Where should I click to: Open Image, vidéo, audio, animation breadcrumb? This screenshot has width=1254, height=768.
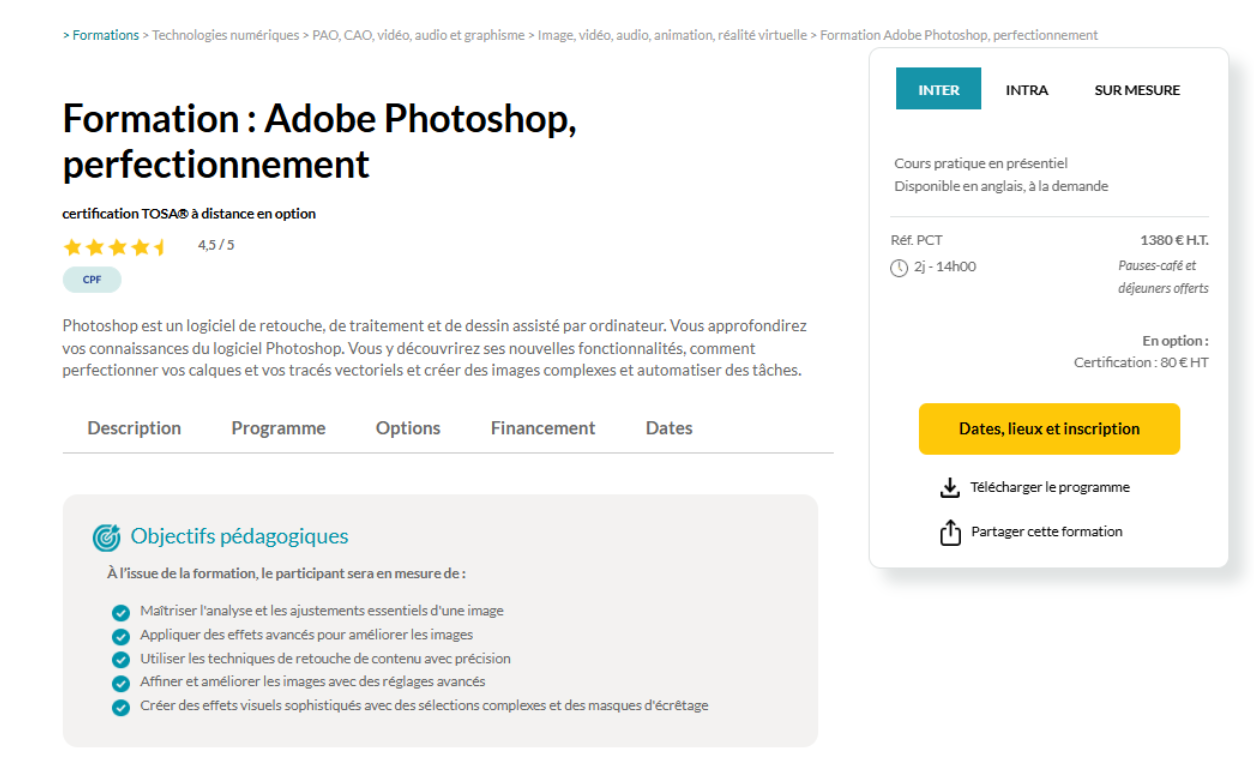pyautogui.click(x=672, y=35)
